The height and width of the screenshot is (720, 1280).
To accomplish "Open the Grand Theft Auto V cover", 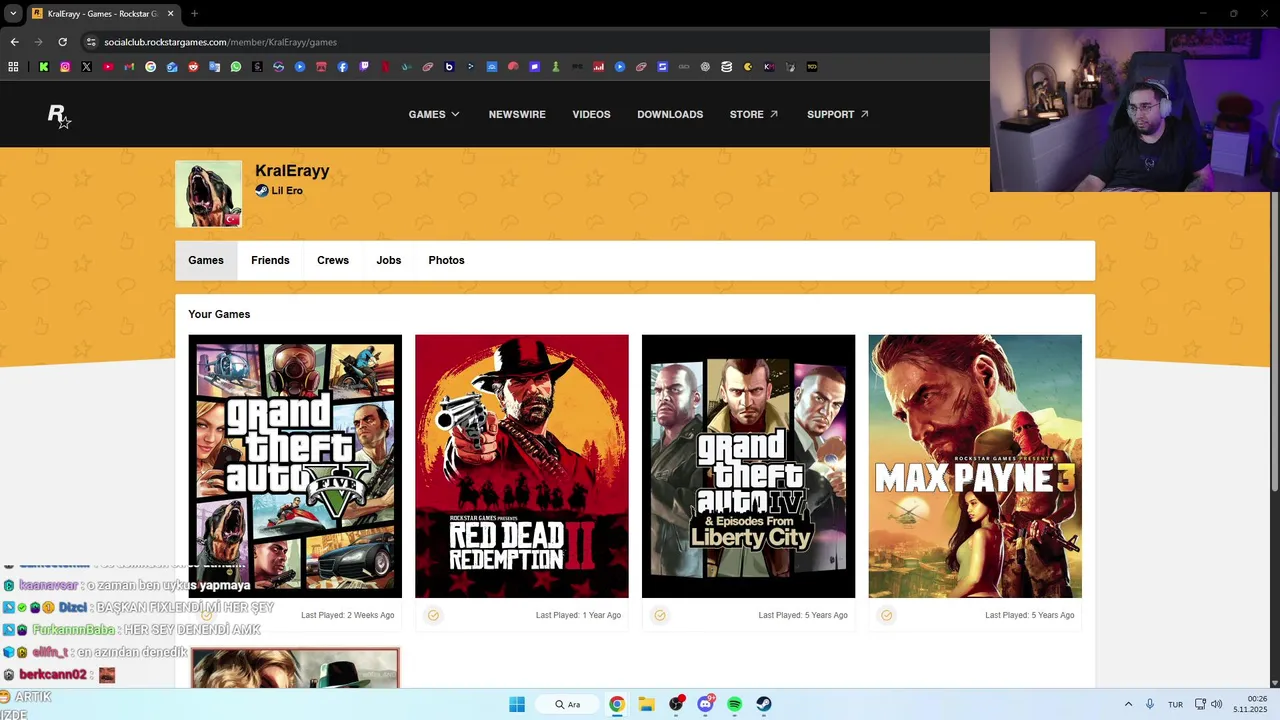I will 295,466.
